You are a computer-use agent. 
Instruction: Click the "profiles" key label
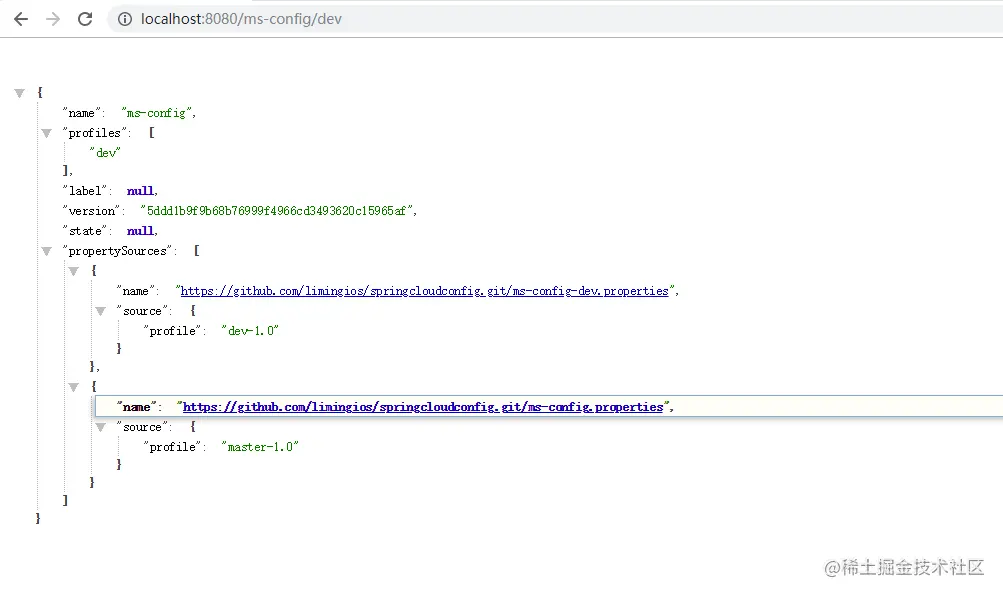[94, 133]
